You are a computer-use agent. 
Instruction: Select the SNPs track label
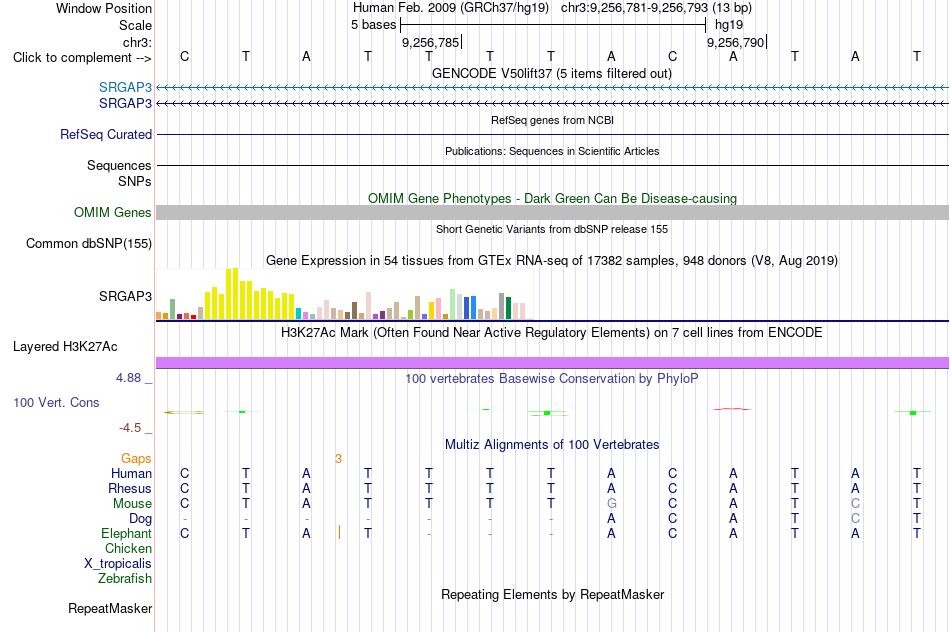point(135,181)
